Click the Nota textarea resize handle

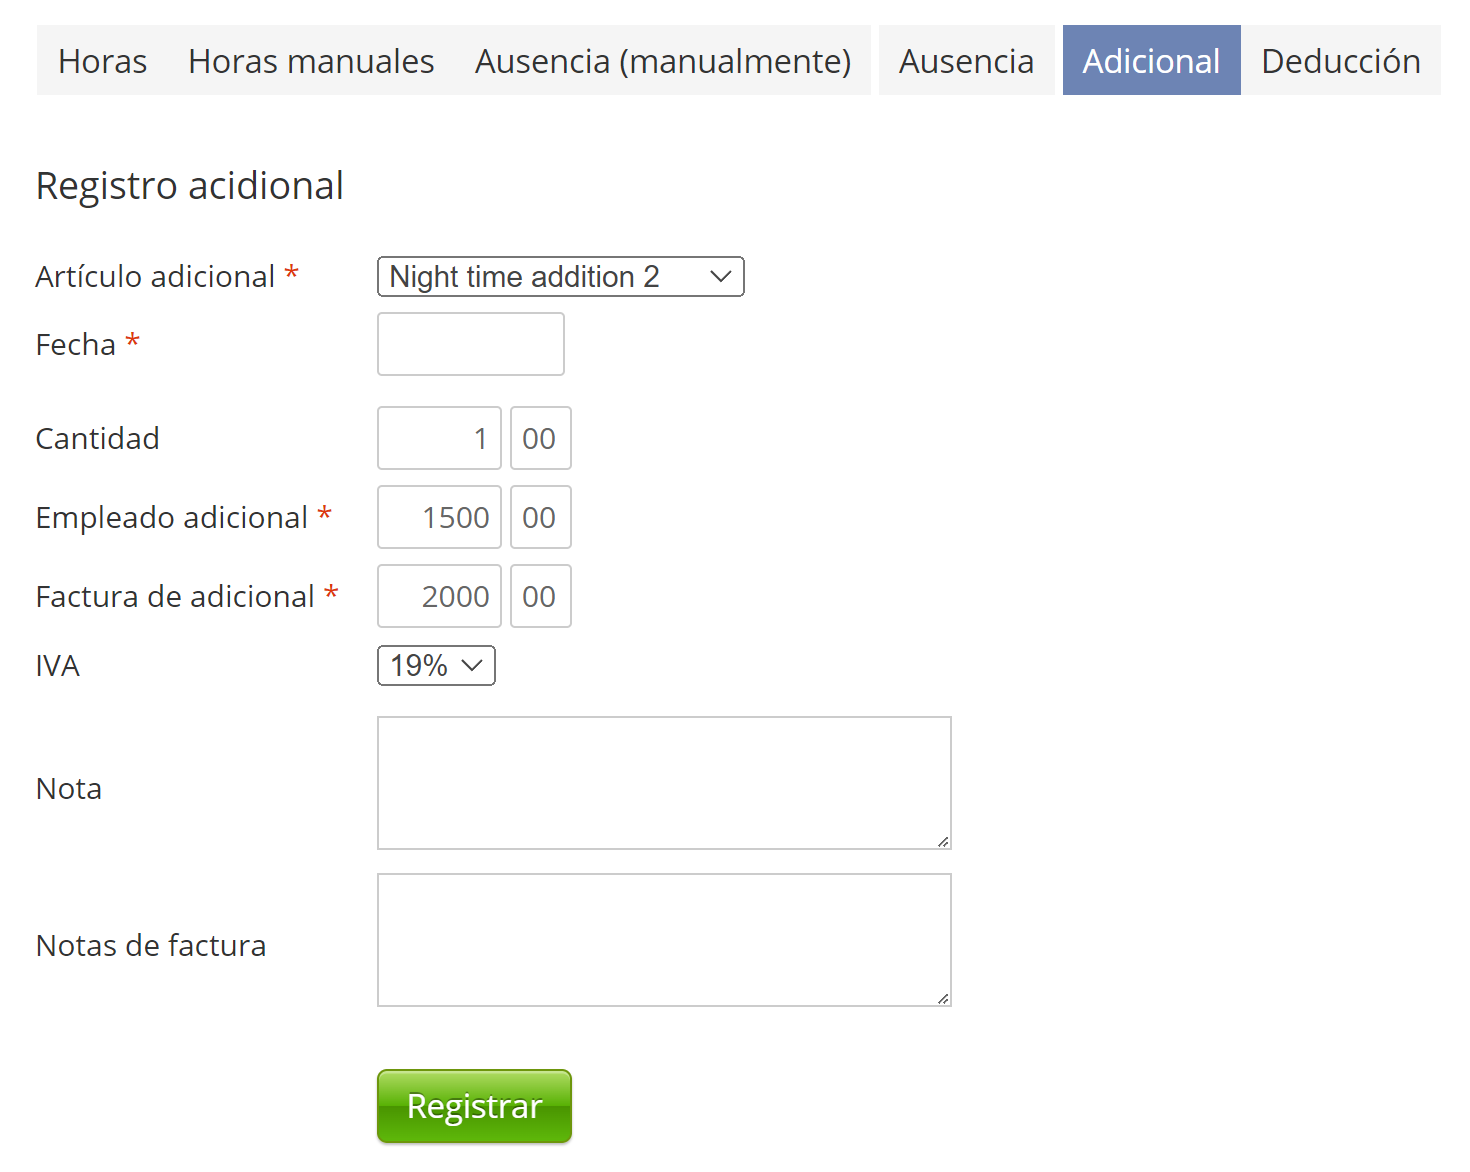943,842
